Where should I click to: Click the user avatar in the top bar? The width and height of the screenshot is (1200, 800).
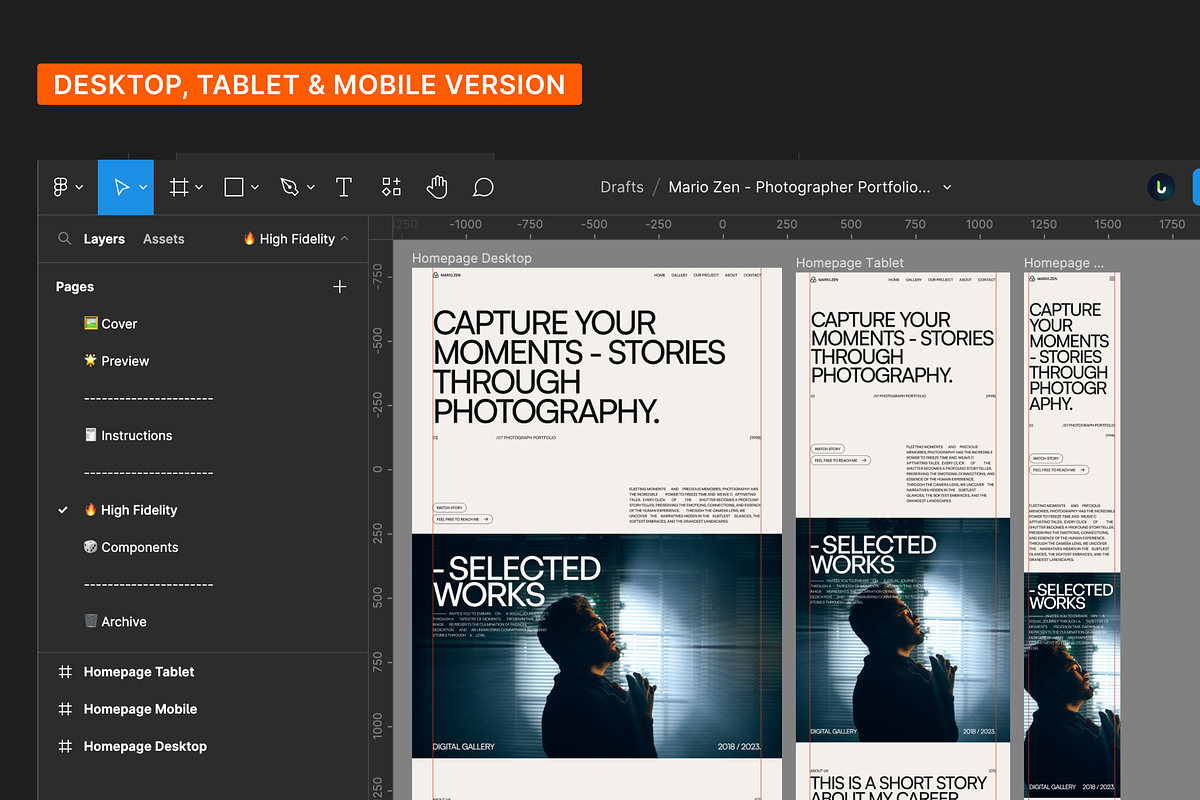coord(1161,187)
